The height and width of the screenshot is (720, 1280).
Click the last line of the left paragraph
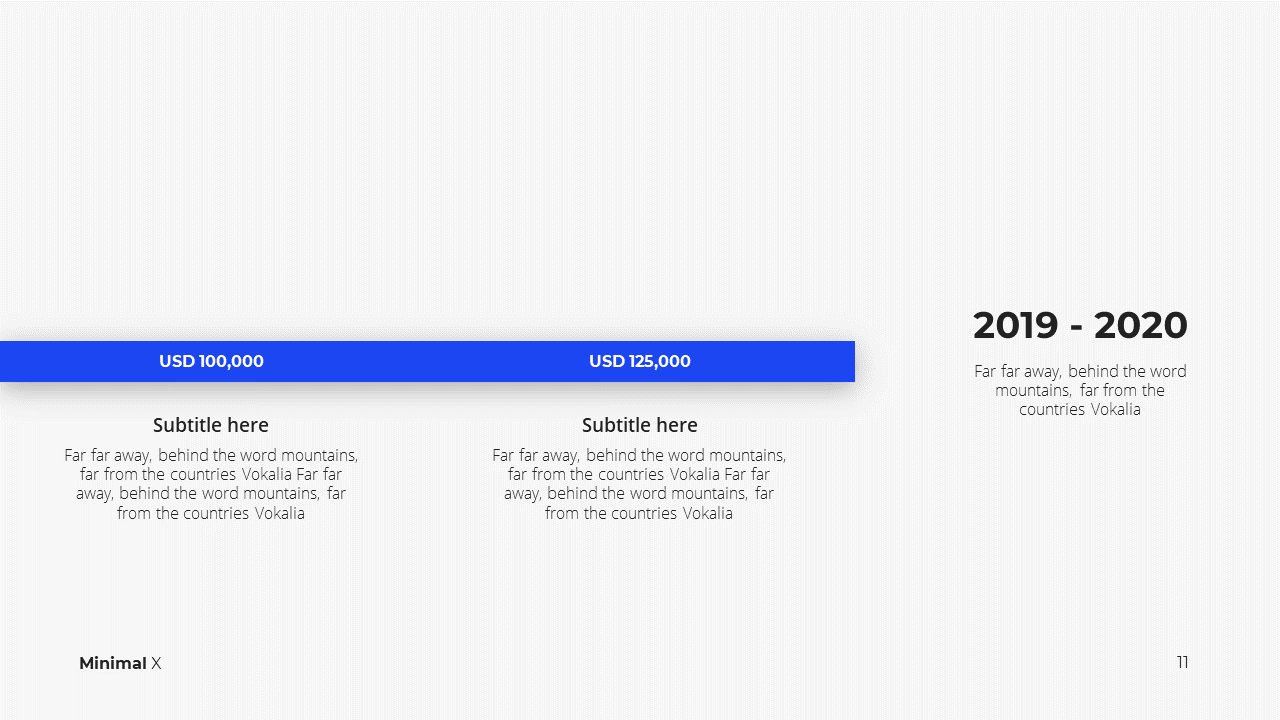(211, 513)
